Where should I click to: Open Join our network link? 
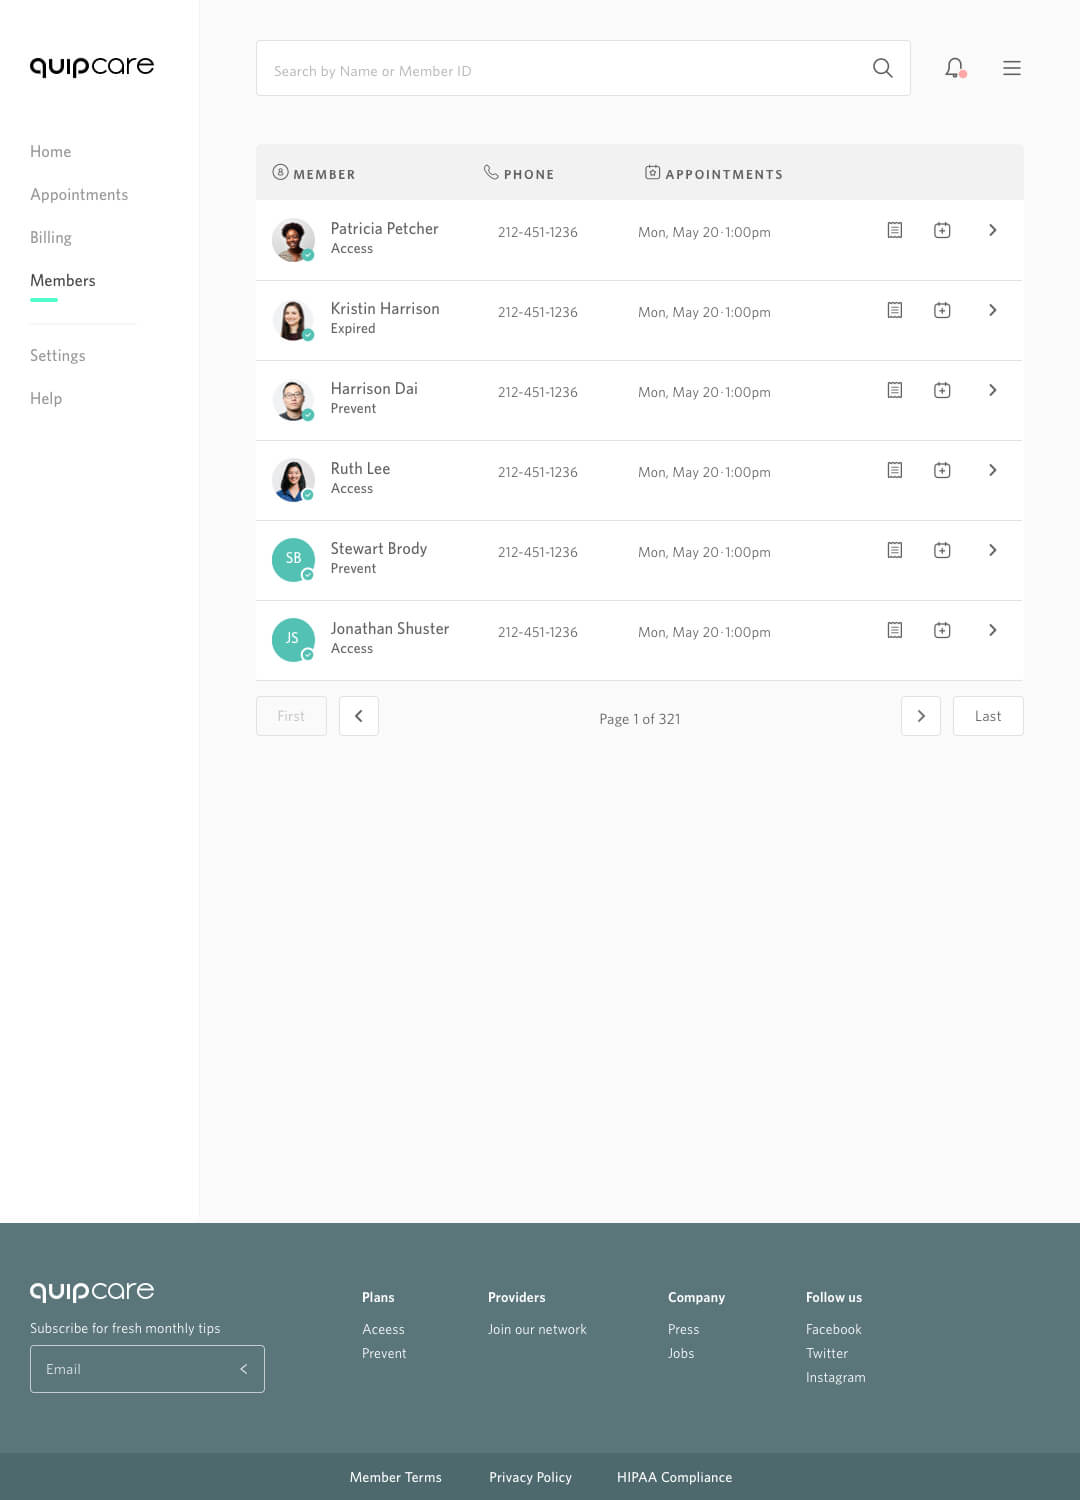pyautogui.click(x=537, y=1330)
